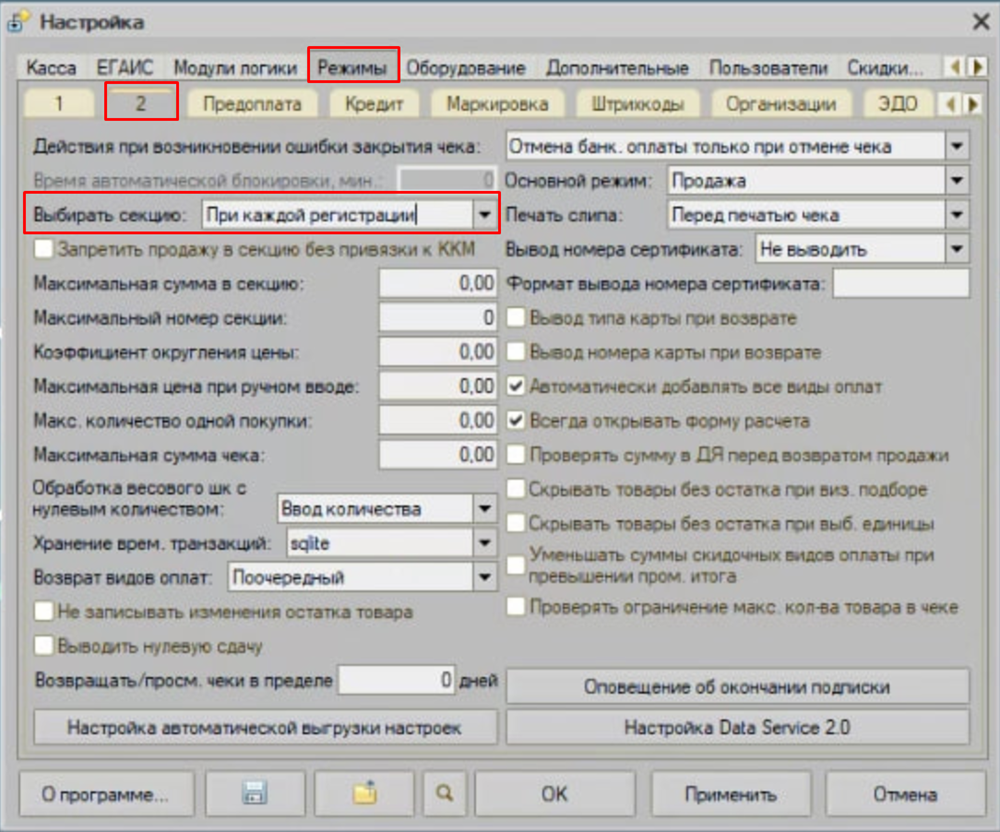Switch to the Оборудование tab
The height and width of the screenshot is (832, 1000).
465,68
